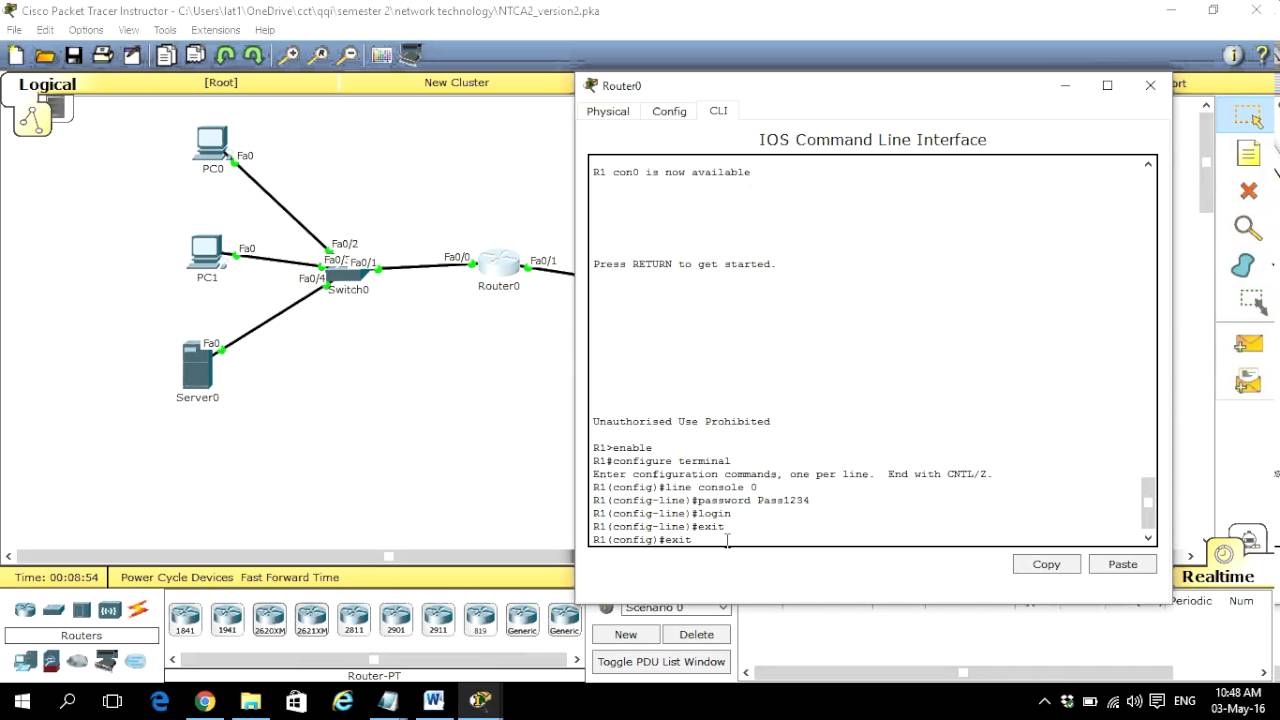Open the File menu

(14, 30)
